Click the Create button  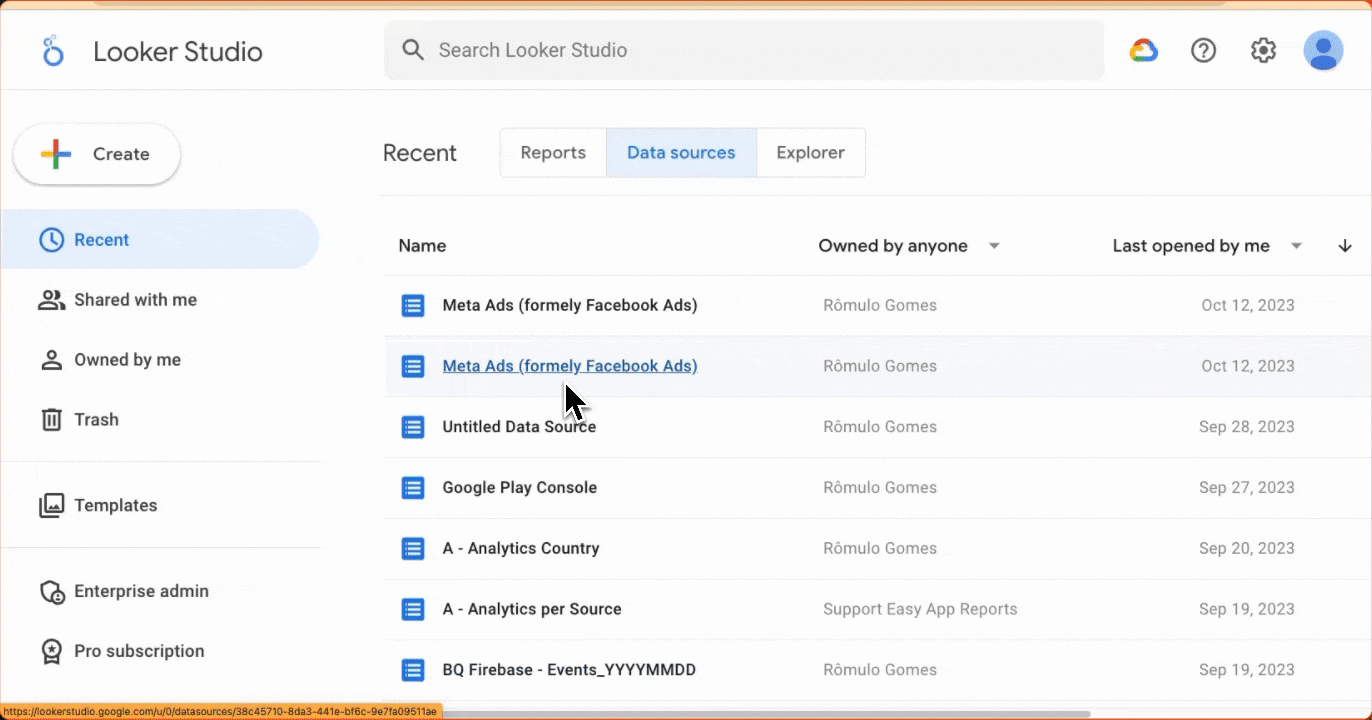(96, 154)
